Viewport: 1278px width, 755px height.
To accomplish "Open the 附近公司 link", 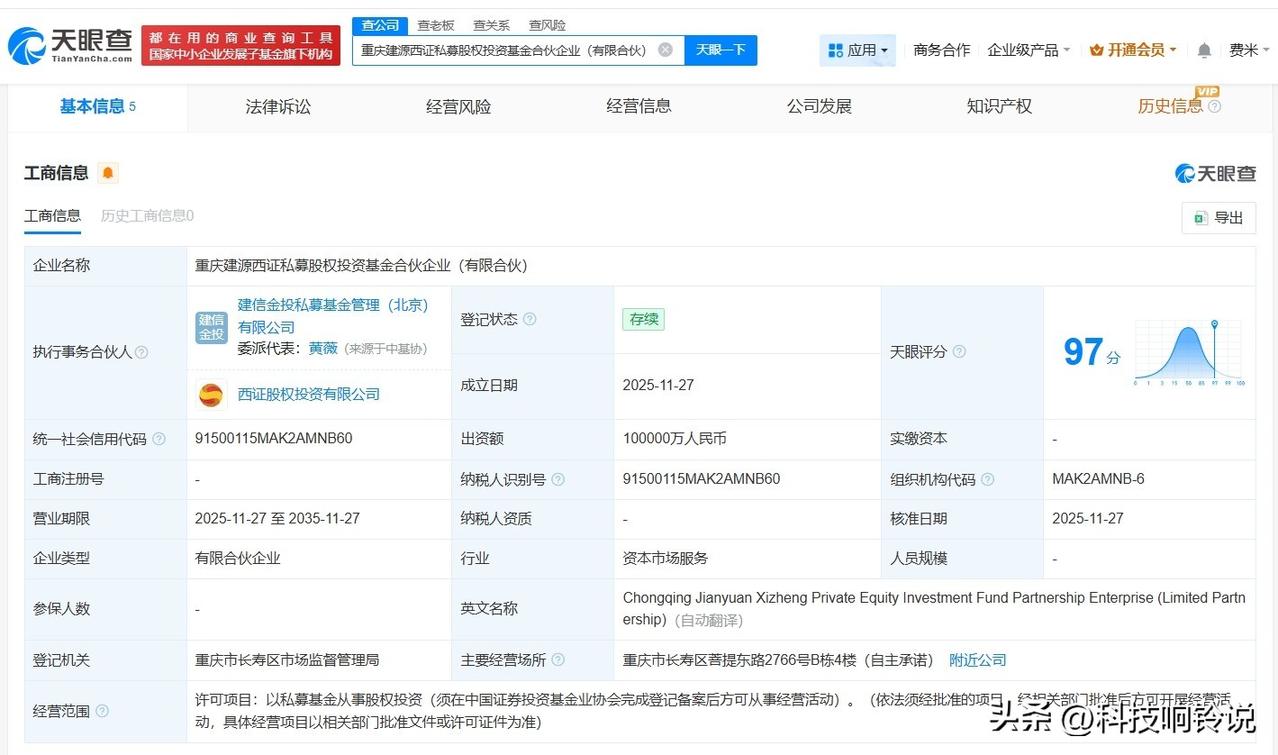I will 977,660.
